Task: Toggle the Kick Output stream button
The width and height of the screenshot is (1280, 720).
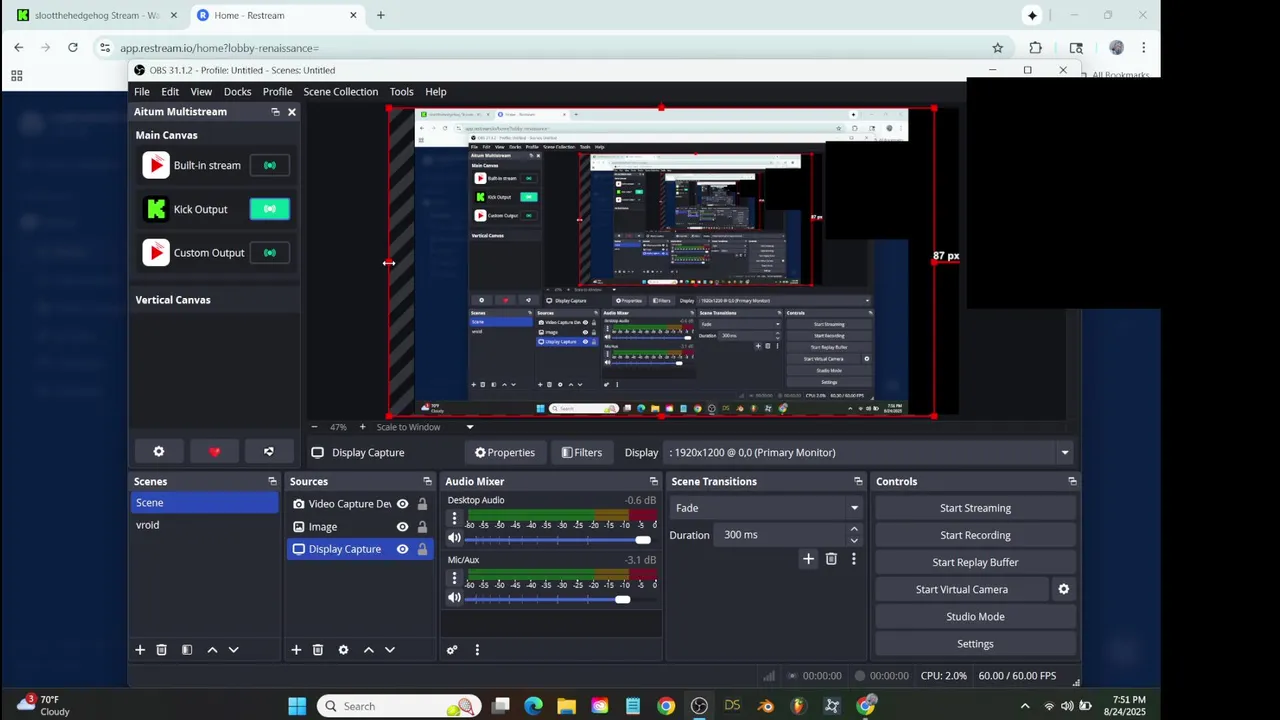Action: [x=269, y=209]
